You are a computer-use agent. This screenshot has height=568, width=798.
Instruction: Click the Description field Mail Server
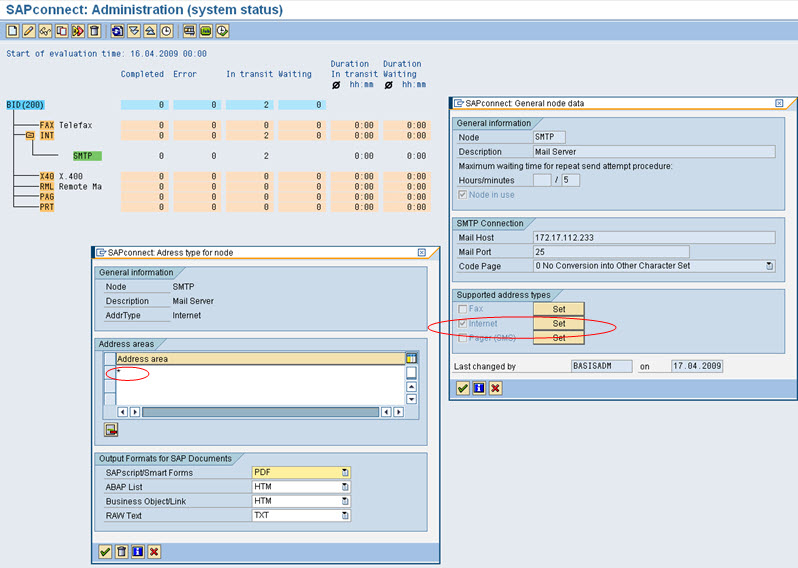coord(654,151)
